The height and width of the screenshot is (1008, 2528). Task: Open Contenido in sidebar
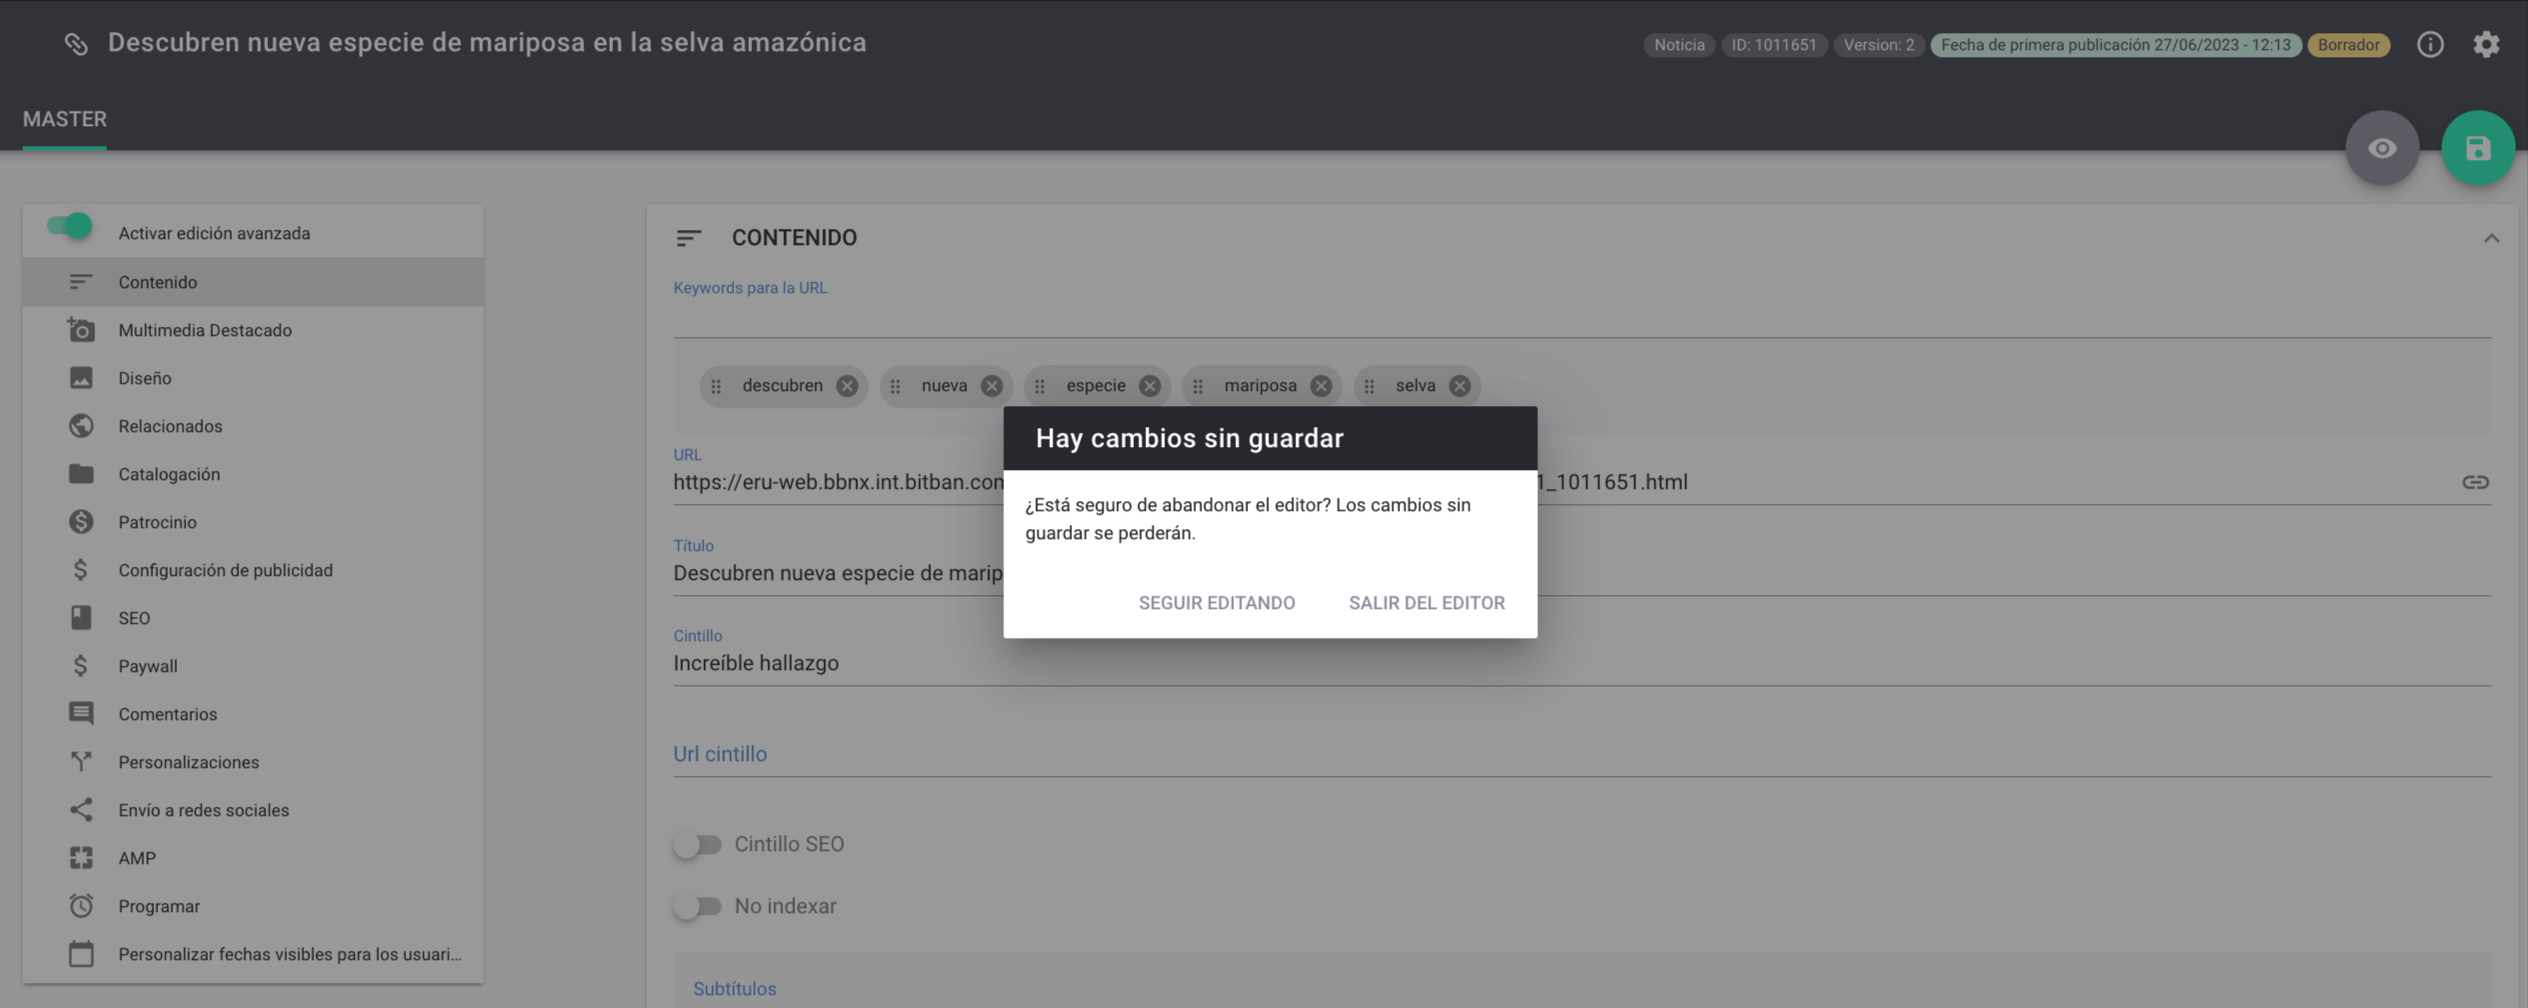(x=253, y=282)
